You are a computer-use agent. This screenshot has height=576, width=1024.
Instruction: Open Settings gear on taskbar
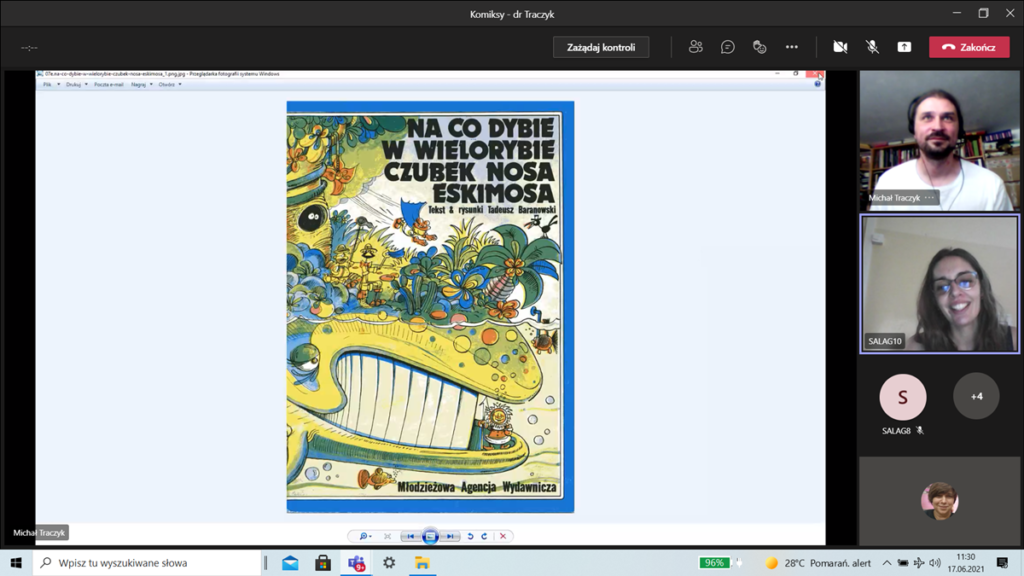pos(389,562)
